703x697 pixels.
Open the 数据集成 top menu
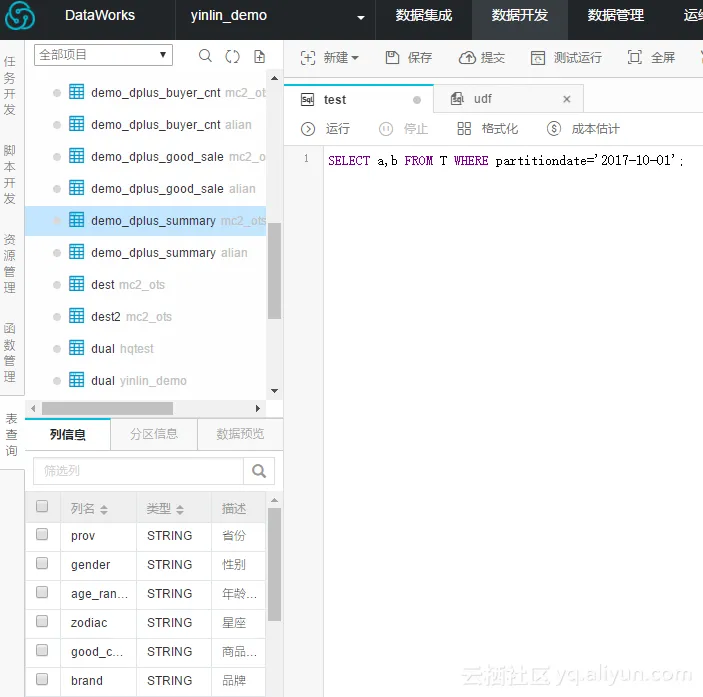[424, 15]
